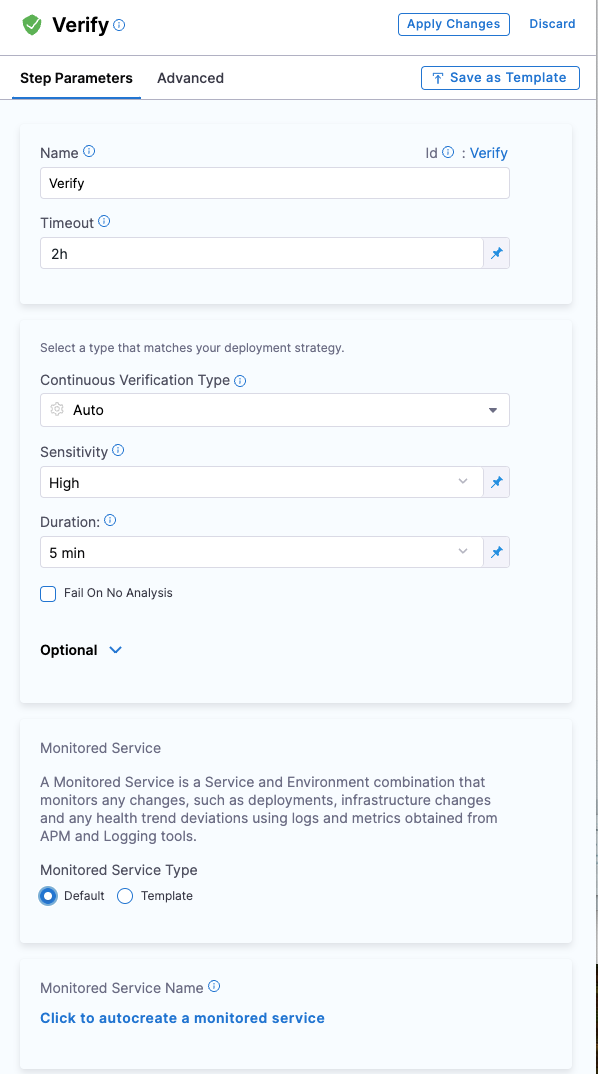Pin the Sensitivity setting
598x1074 pixels.
pos(496,482)
